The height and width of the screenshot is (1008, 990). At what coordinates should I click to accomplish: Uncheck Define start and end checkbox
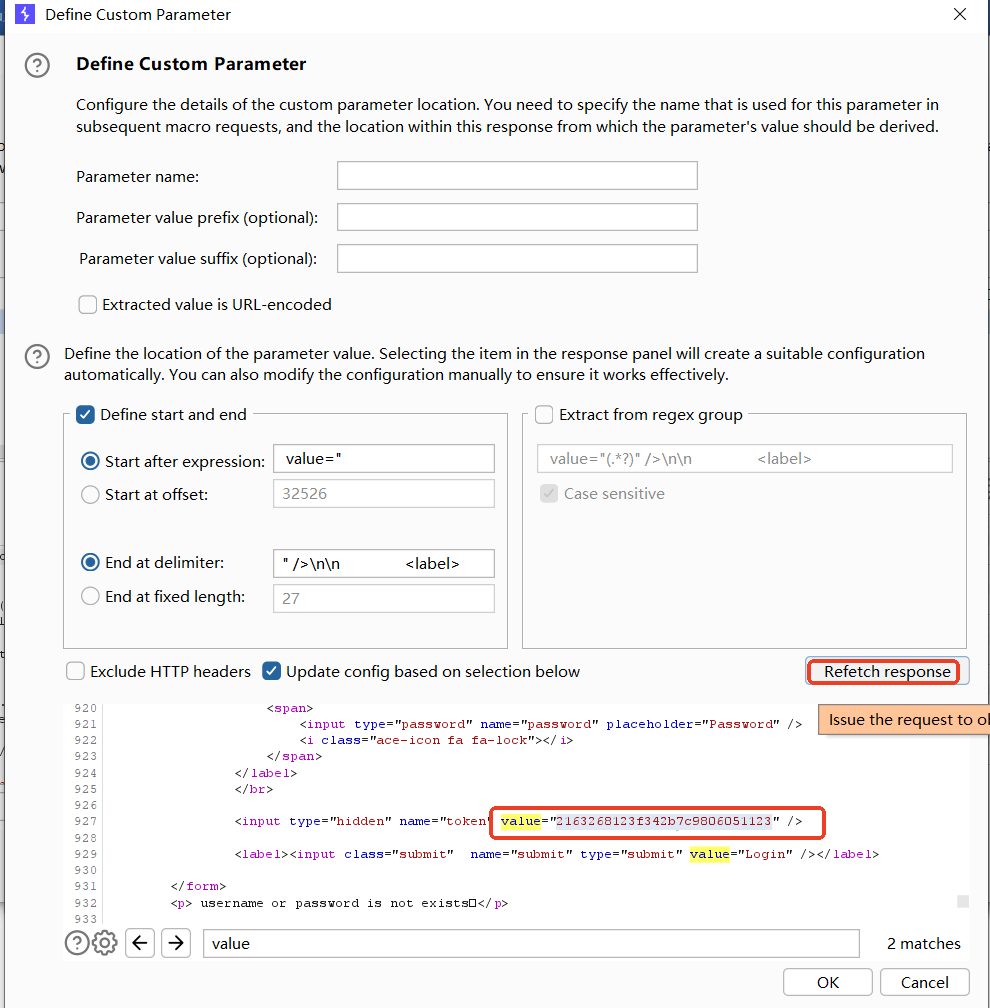coord(86,415)
